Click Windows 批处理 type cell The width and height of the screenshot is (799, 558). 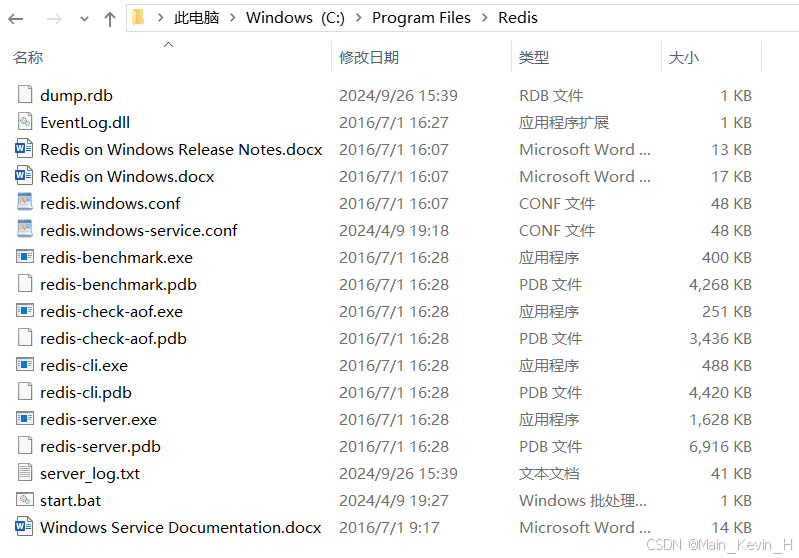pos(583,501)
